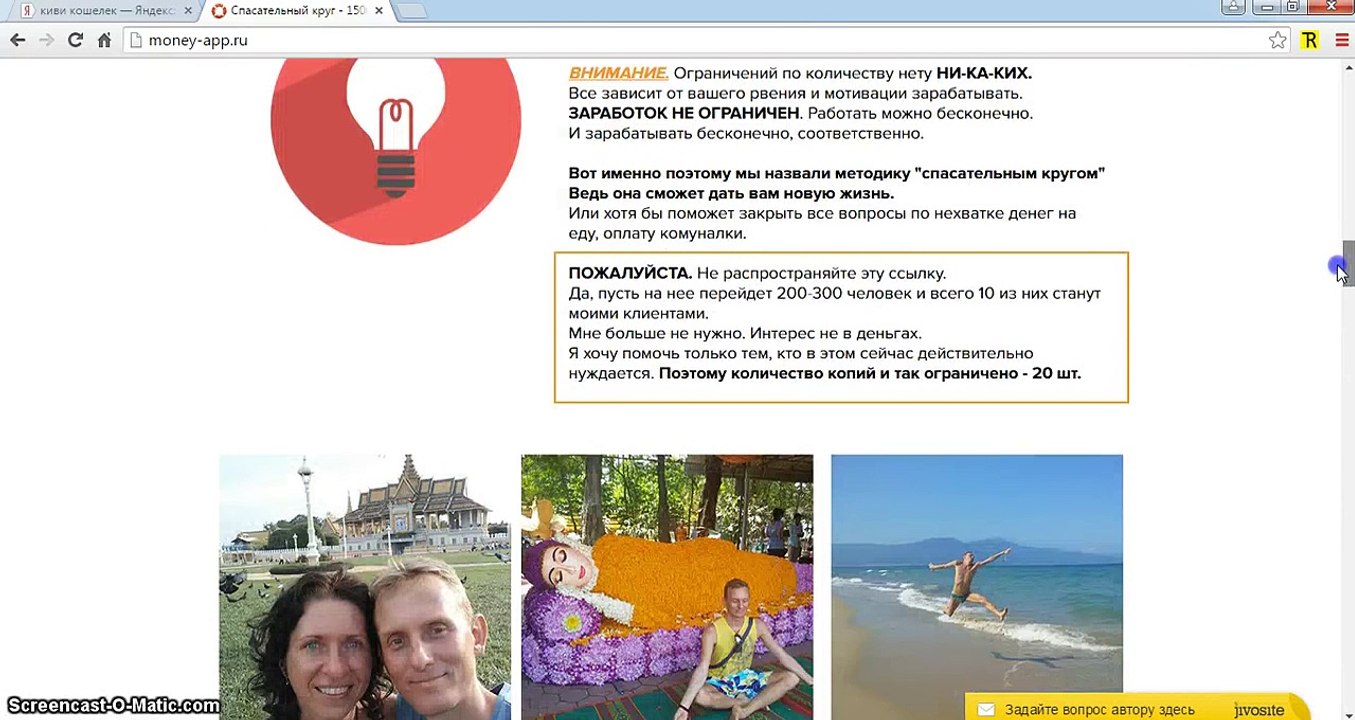Click the scrollbar up arrow
The width and height of the screenshot is (1355, 720).
point(1347,66)
